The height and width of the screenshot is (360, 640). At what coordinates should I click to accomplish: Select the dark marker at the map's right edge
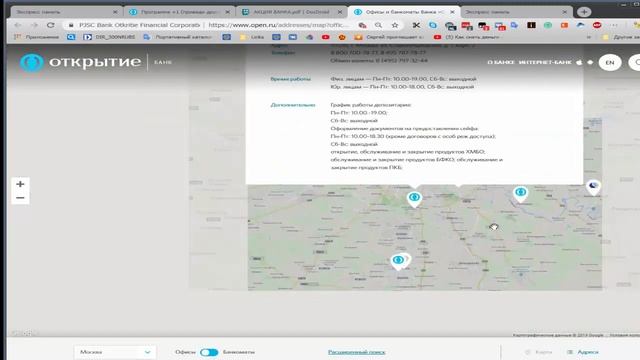click(593, 187)
